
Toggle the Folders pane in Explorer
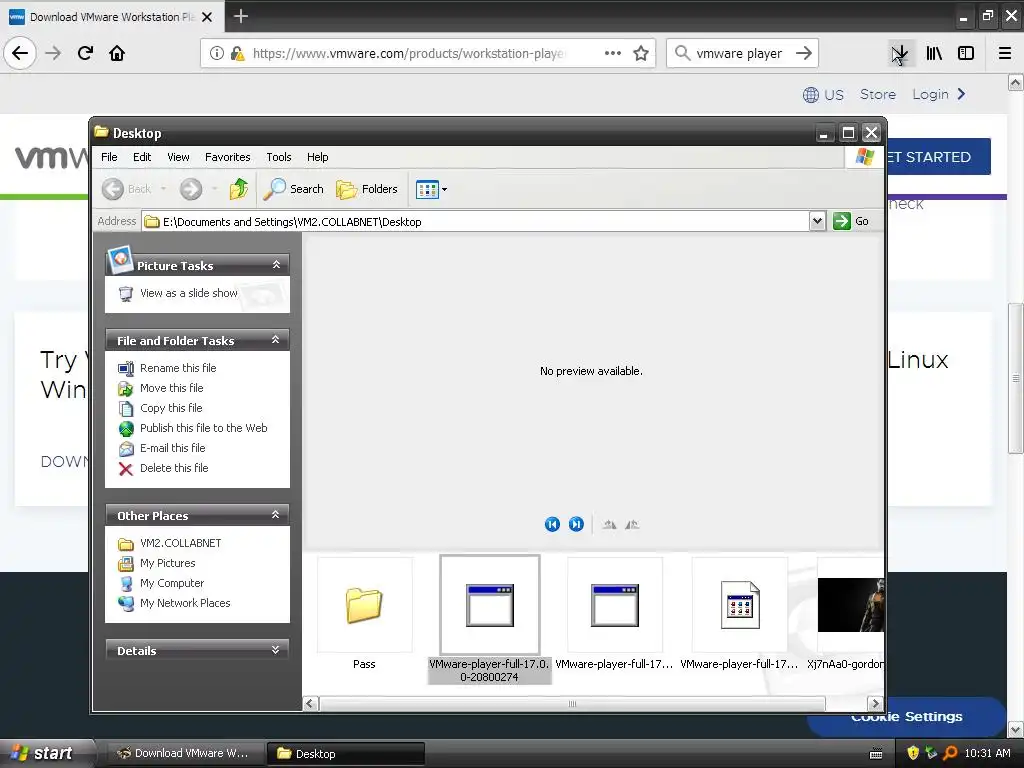point(366,189)
